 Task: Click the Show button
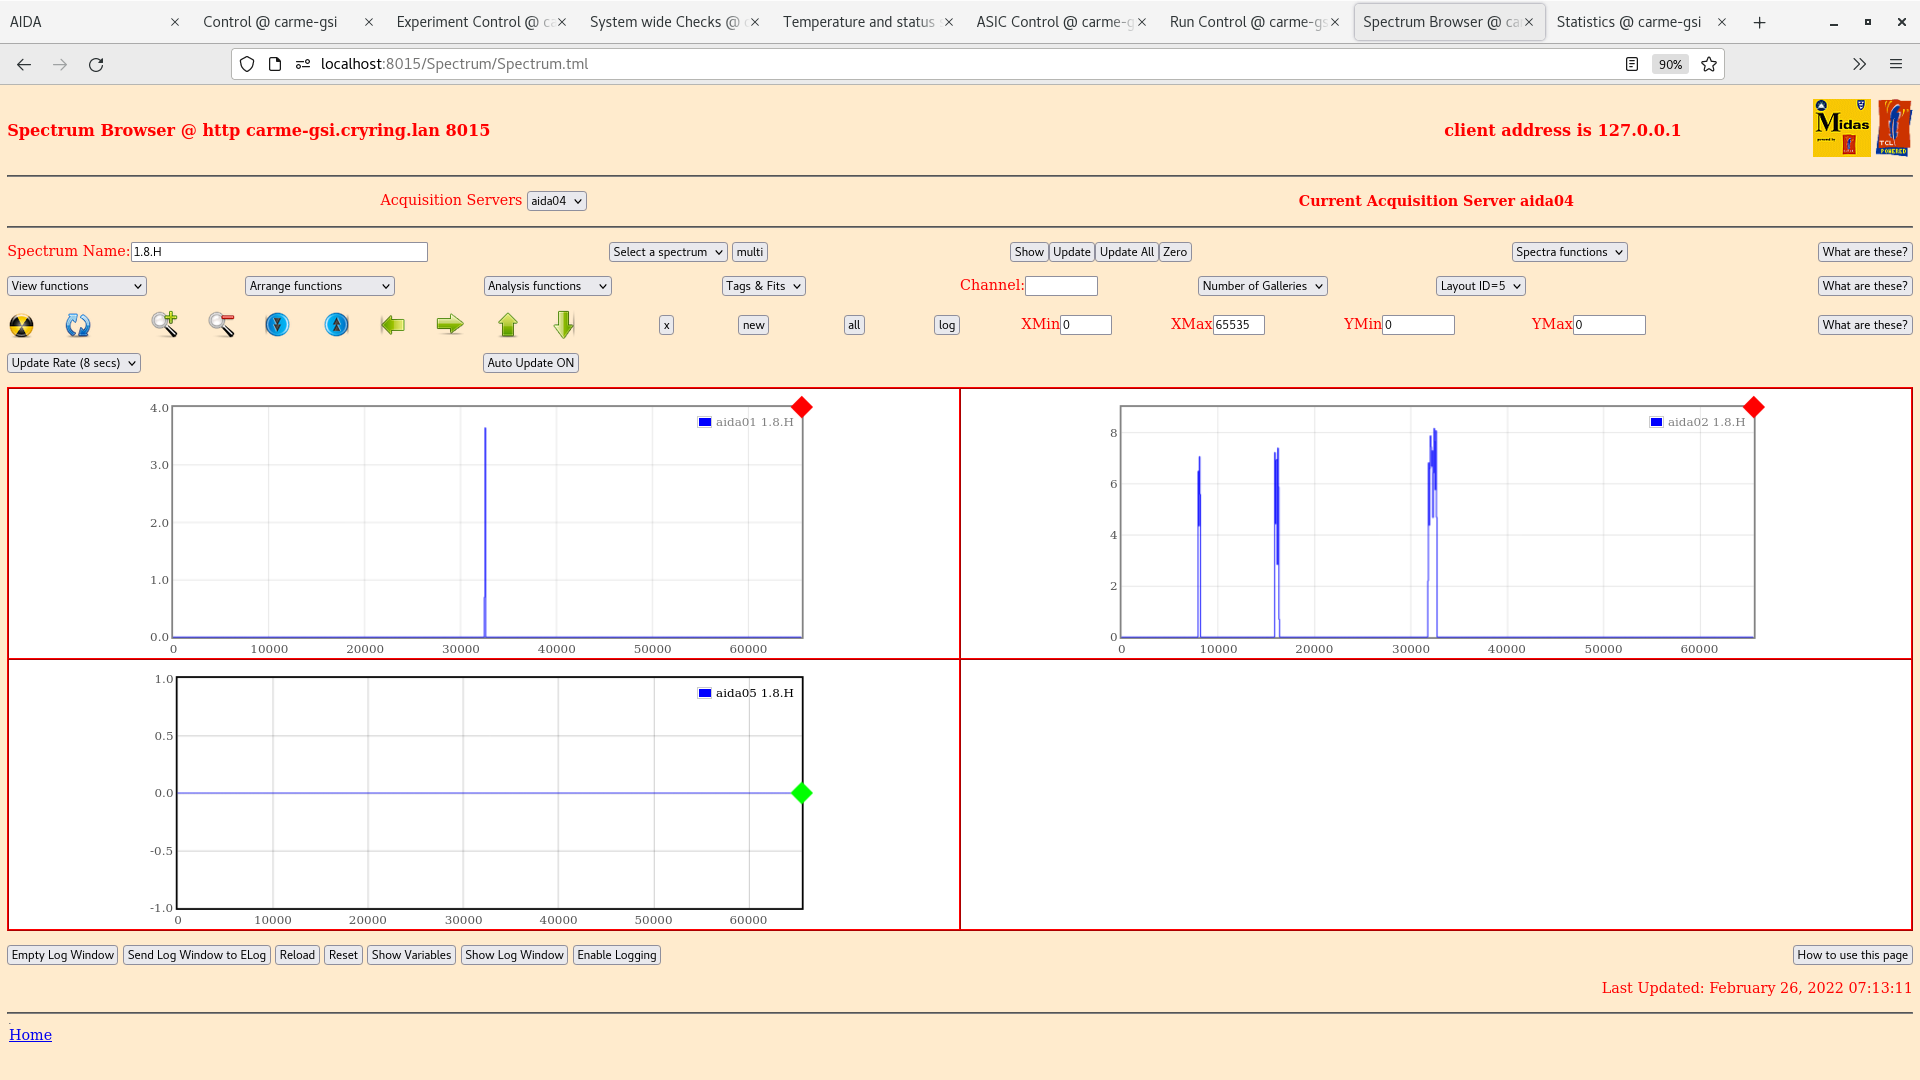(x=1029, y=252)
